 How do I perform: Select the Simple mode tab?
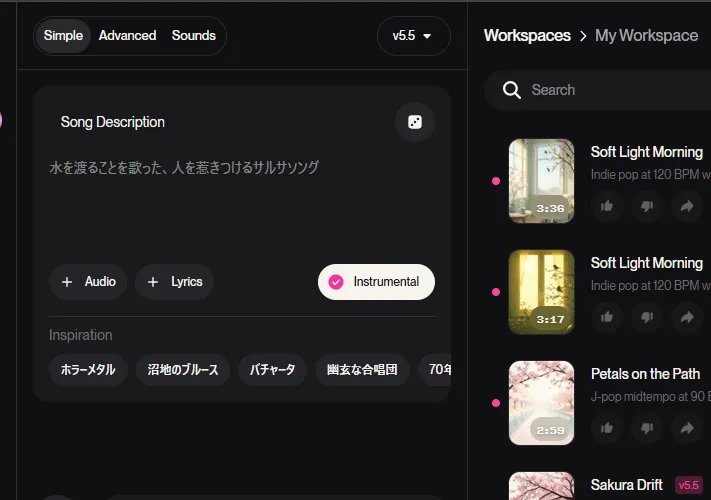pos(63,36)
